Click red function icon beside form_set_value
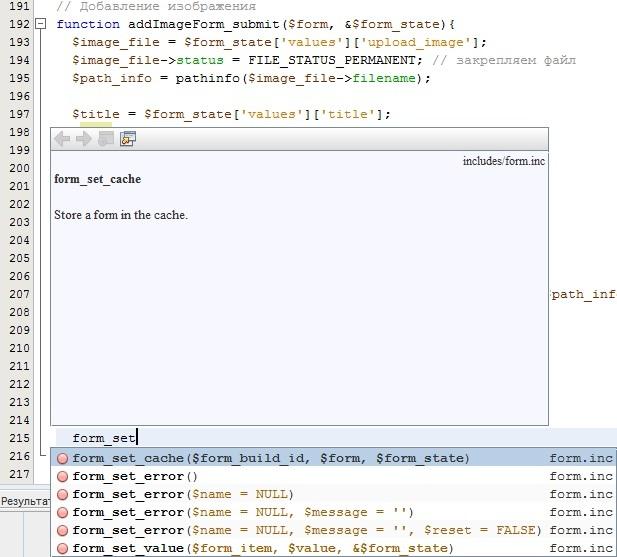Screen dimensions: 617x557 pos(62,548)
